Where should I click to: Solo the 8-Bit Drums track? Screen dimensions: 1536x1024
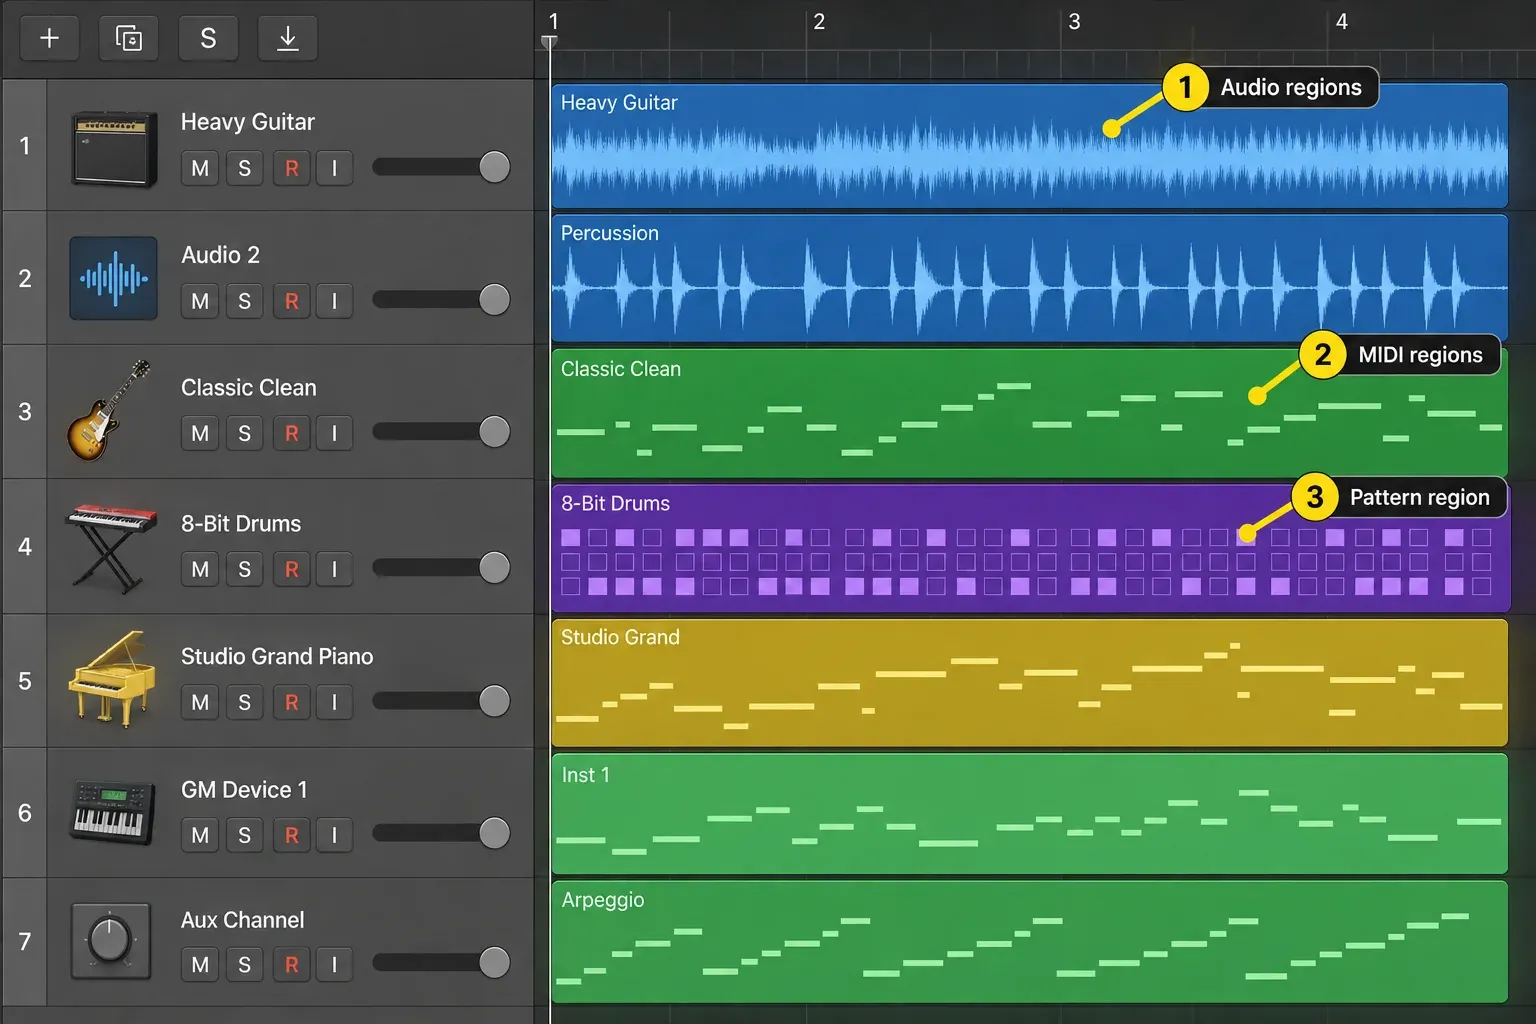[245, 569]
